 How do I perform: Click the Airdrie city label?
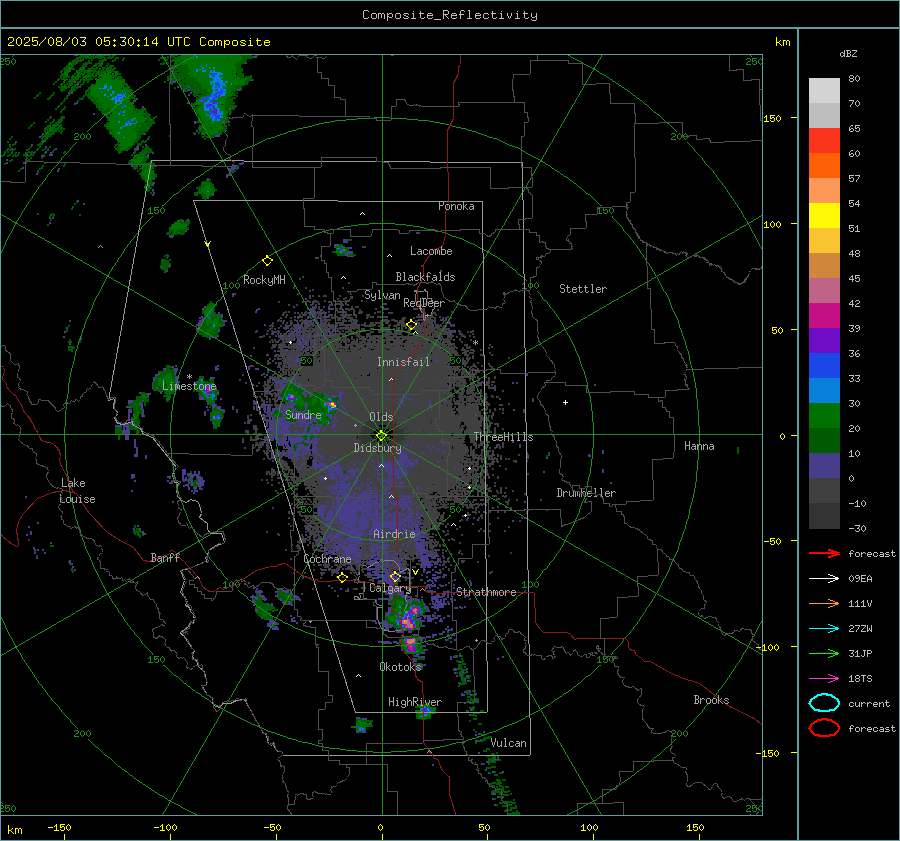pos(394,534)
